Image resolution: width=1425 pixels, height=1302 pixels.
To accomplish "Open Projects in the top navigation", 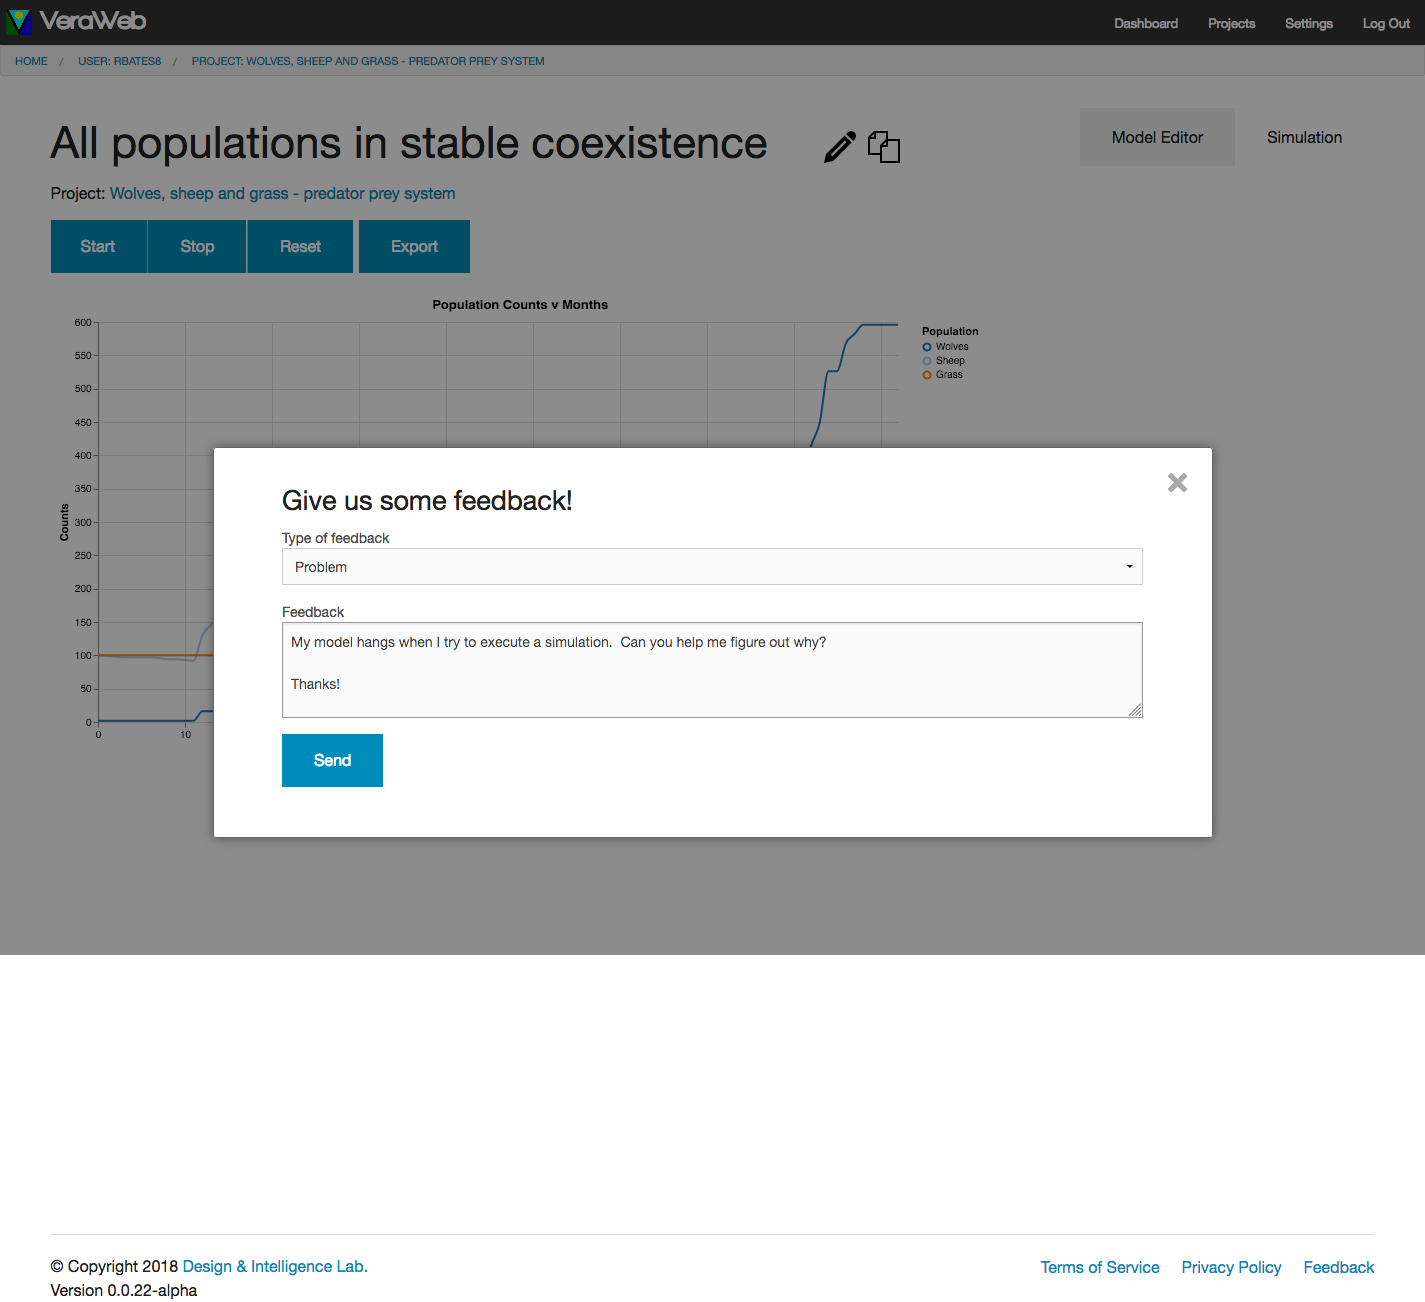I will [x=1231, y=23].
